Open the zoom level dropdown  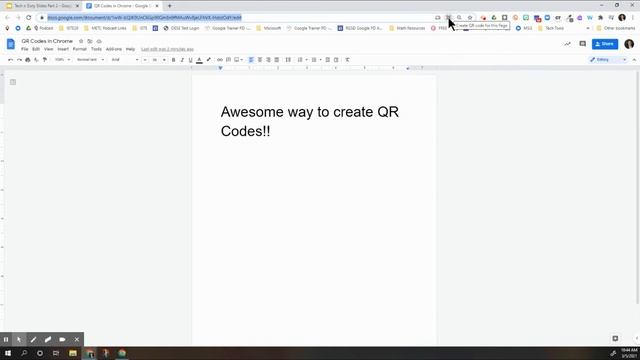point(62,60)
